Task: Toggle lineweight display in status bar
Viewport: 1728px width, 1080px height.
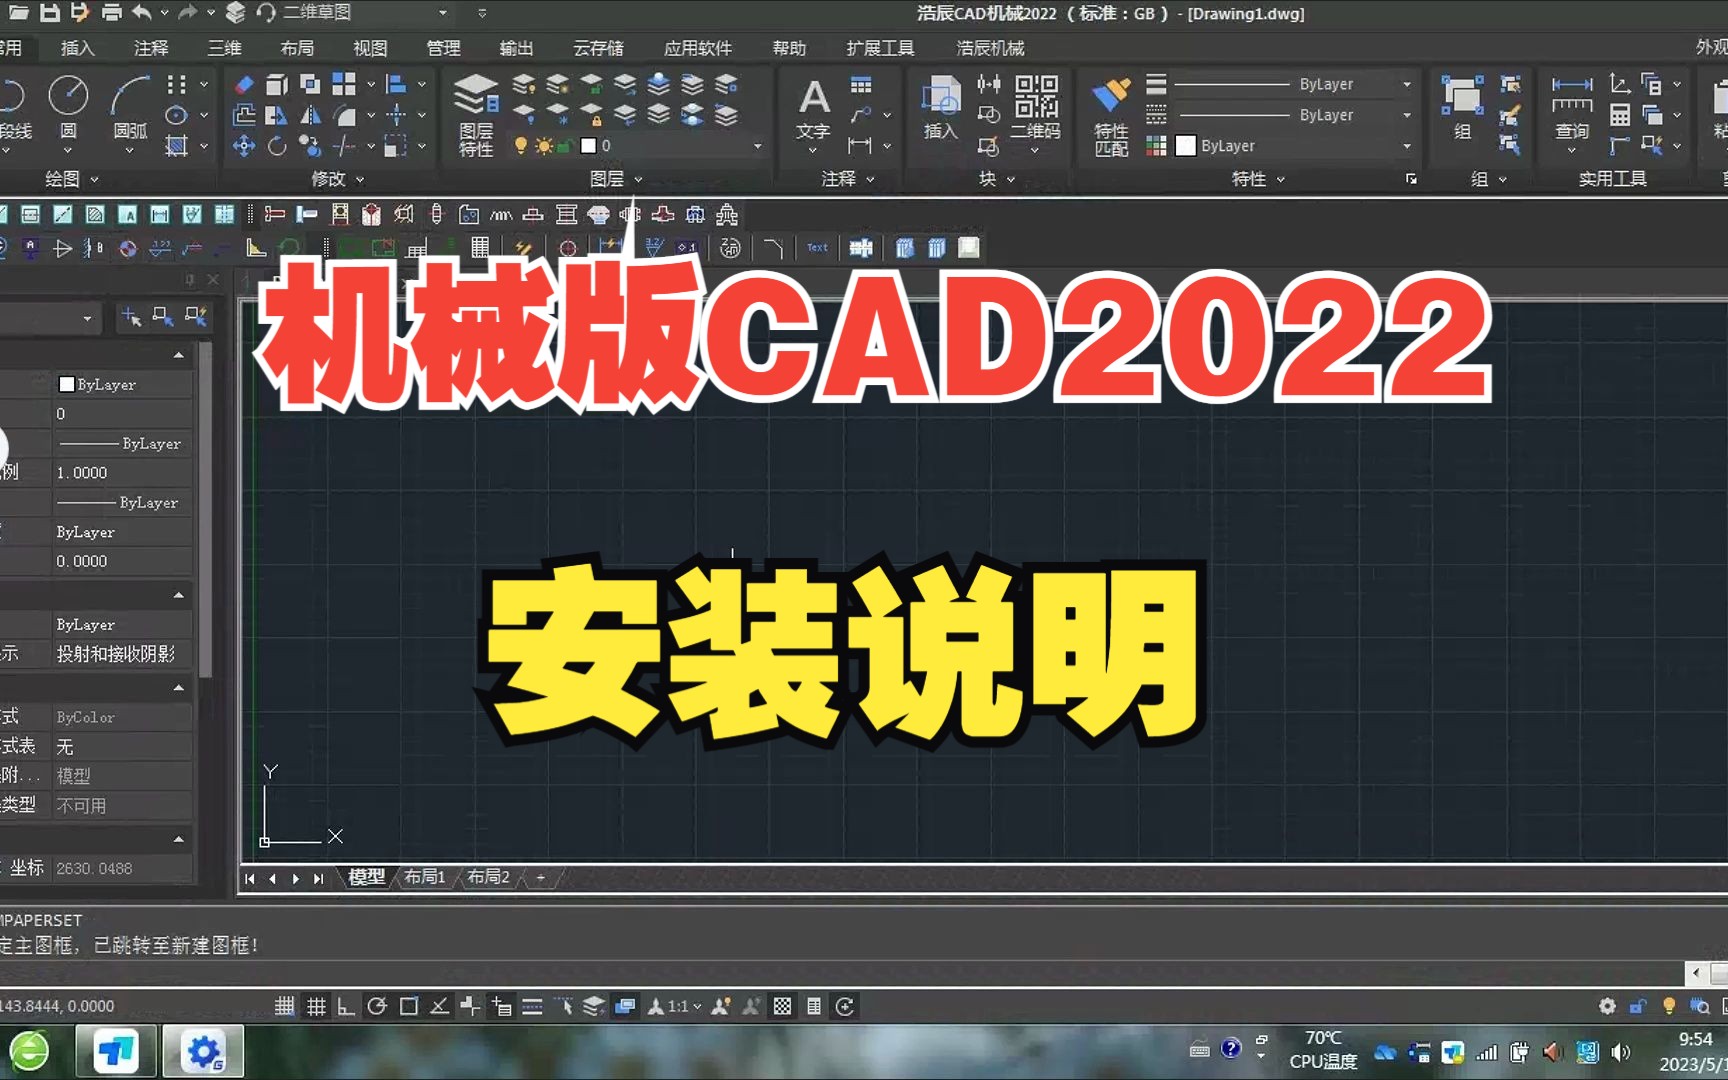Action: click(x=532, y=1006)
